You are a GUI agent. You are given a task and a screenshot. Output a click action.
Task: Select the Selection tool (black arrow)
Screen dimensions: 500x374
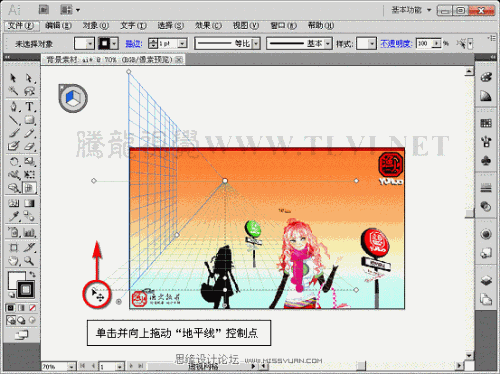click(13, 78)
